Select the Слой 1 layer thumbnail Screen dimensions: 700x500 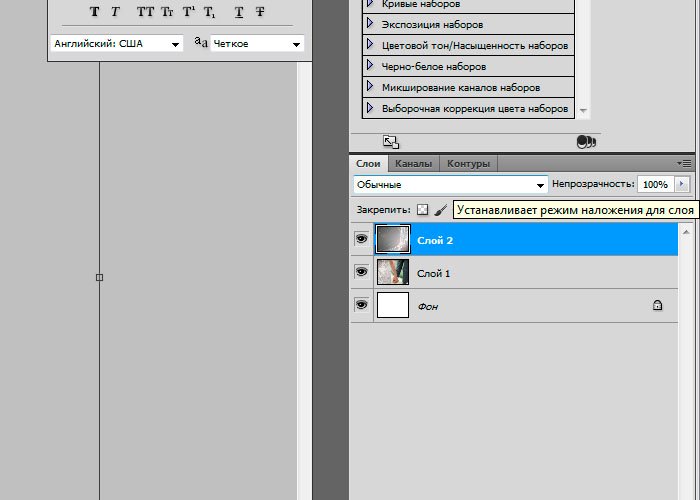click(392, 273)
